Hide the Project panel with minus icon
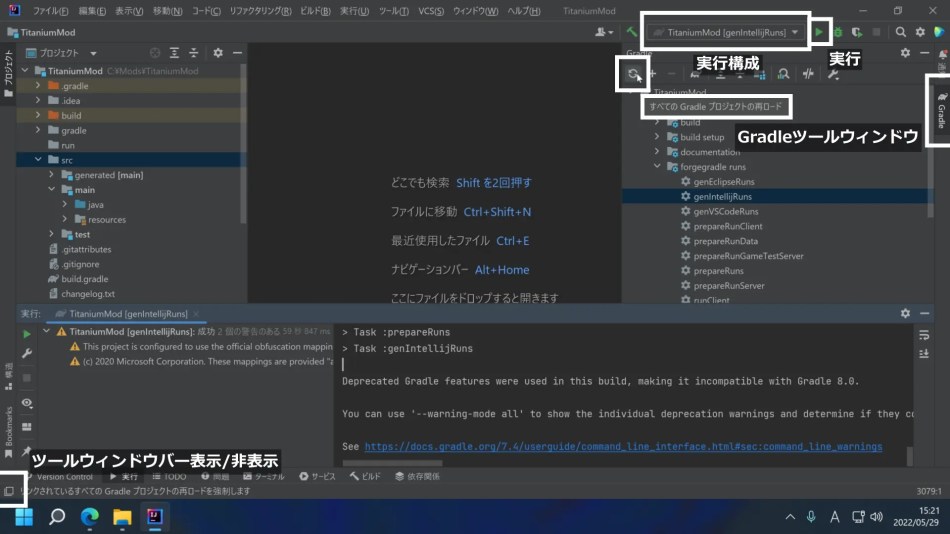950x534 pixels. (238, 53)
